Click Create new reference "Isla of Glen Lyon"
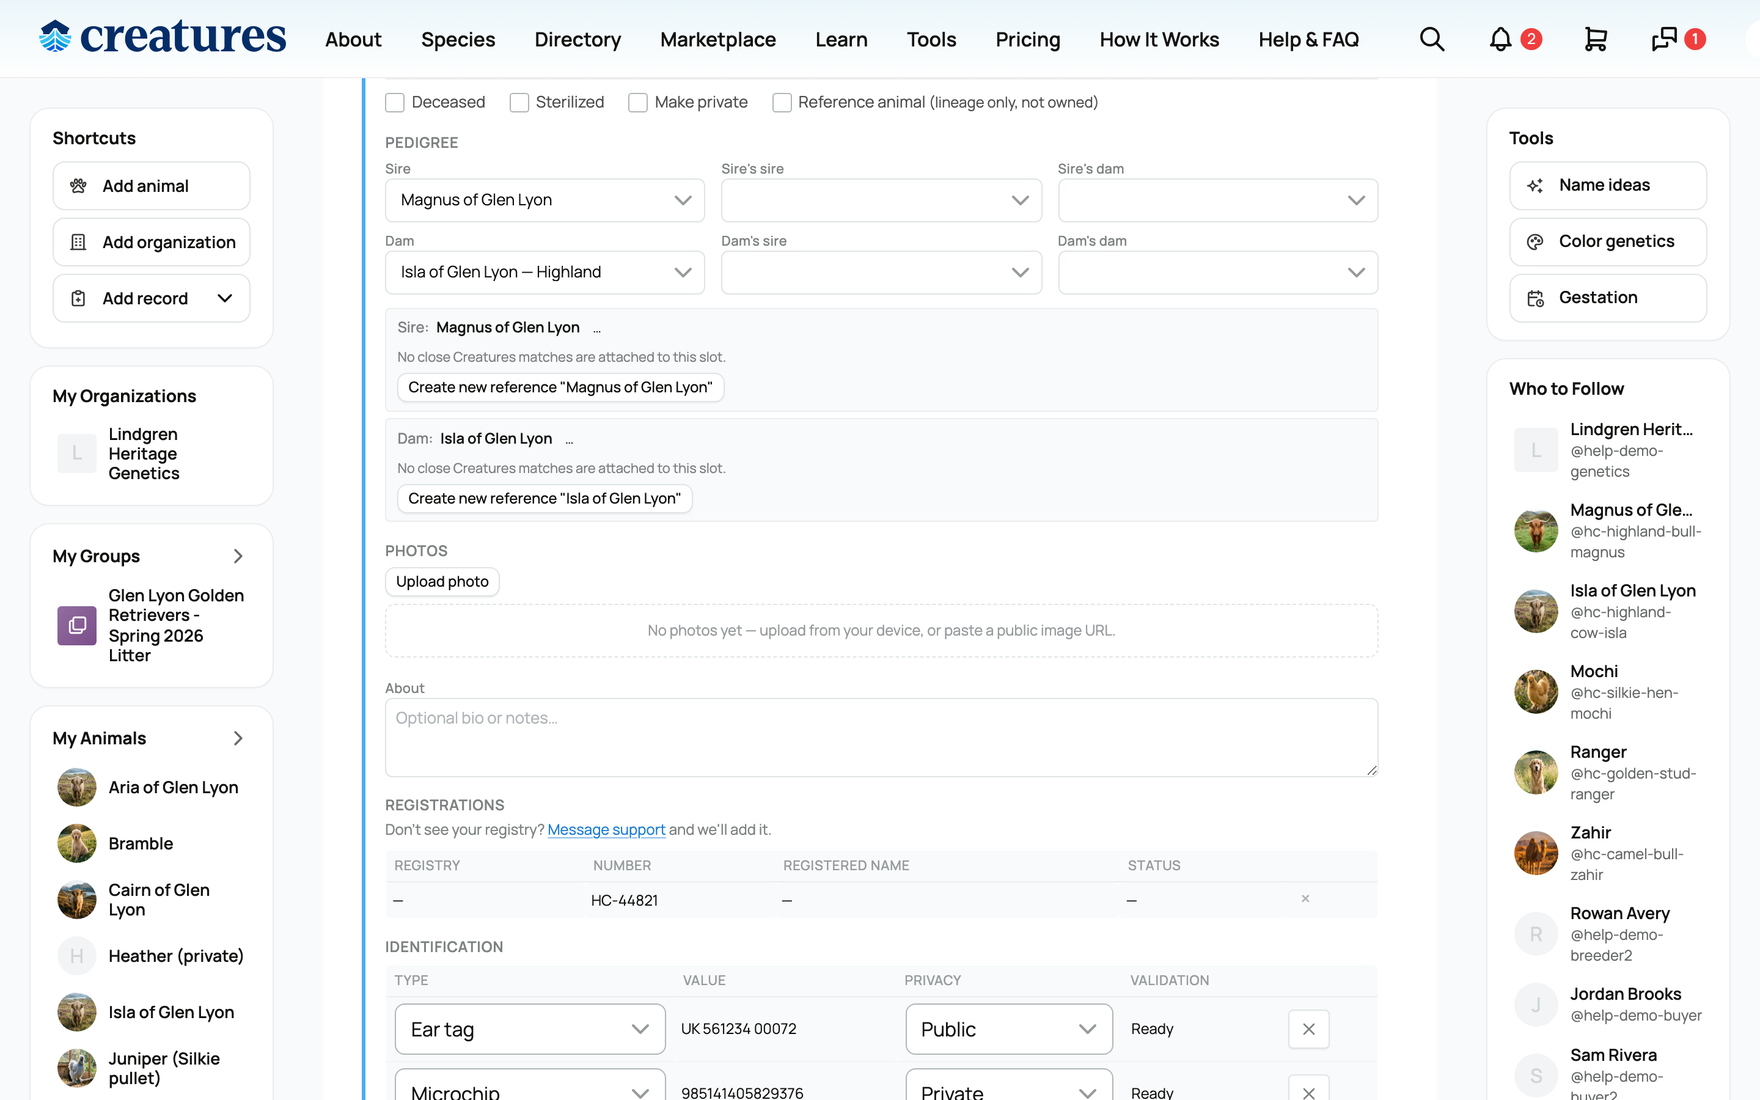The width and height of the screenshot is (1760, 1100). tap(544, 498)
